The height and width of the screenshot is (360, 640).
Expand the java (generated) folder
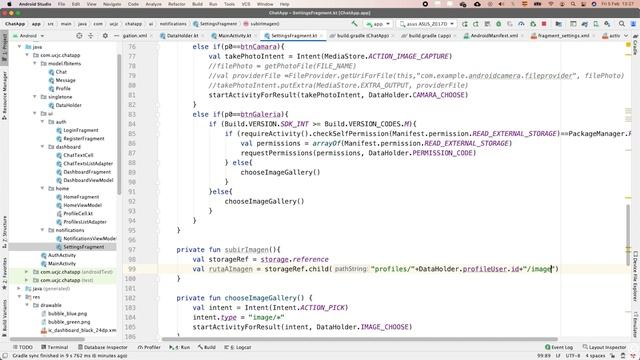coord(19,289)
